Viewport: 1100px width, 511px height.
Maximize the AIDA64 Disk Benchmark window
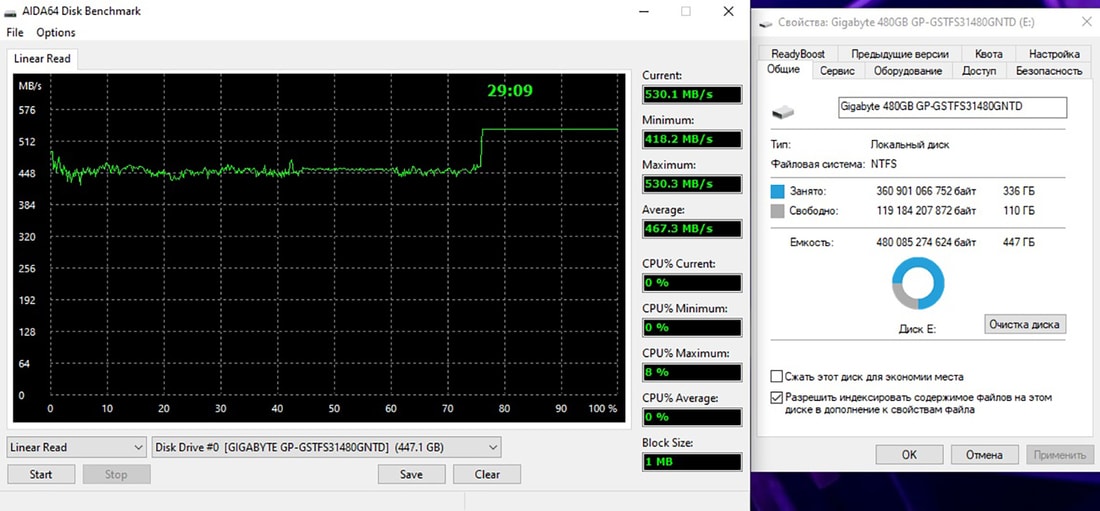coord(686,11)
